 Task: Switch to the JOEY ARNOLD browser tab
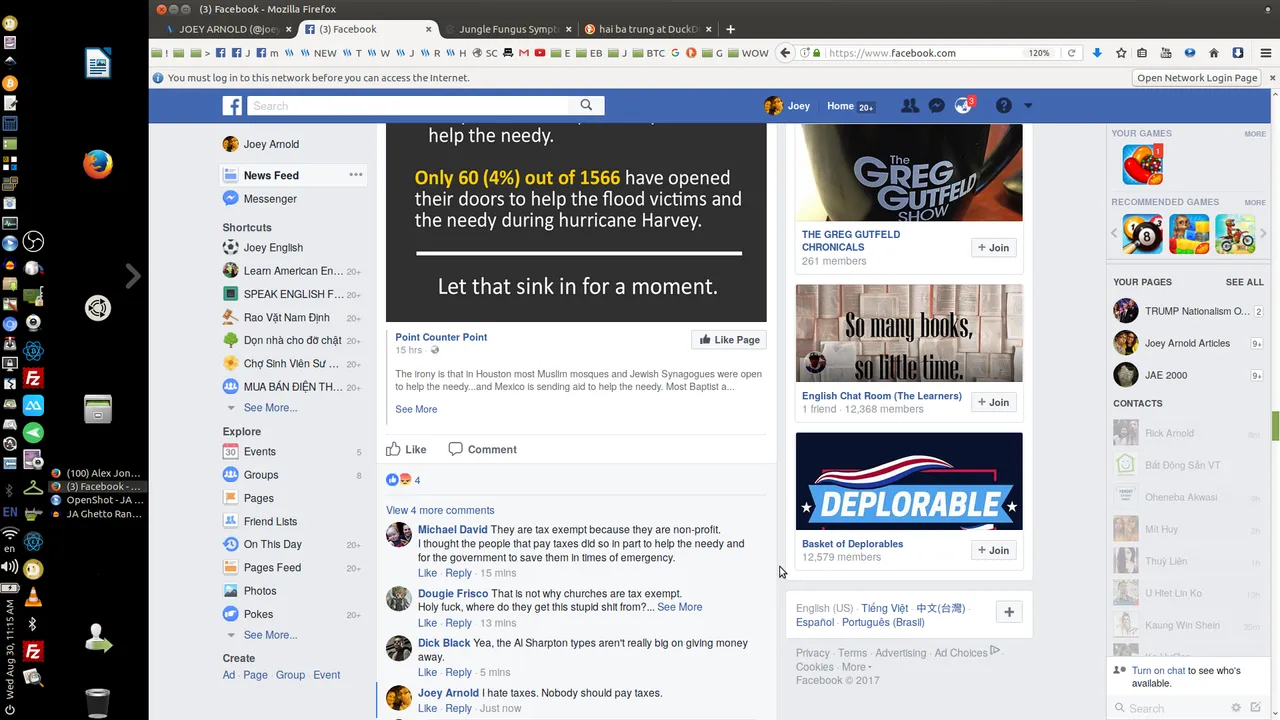click(228, 29)
